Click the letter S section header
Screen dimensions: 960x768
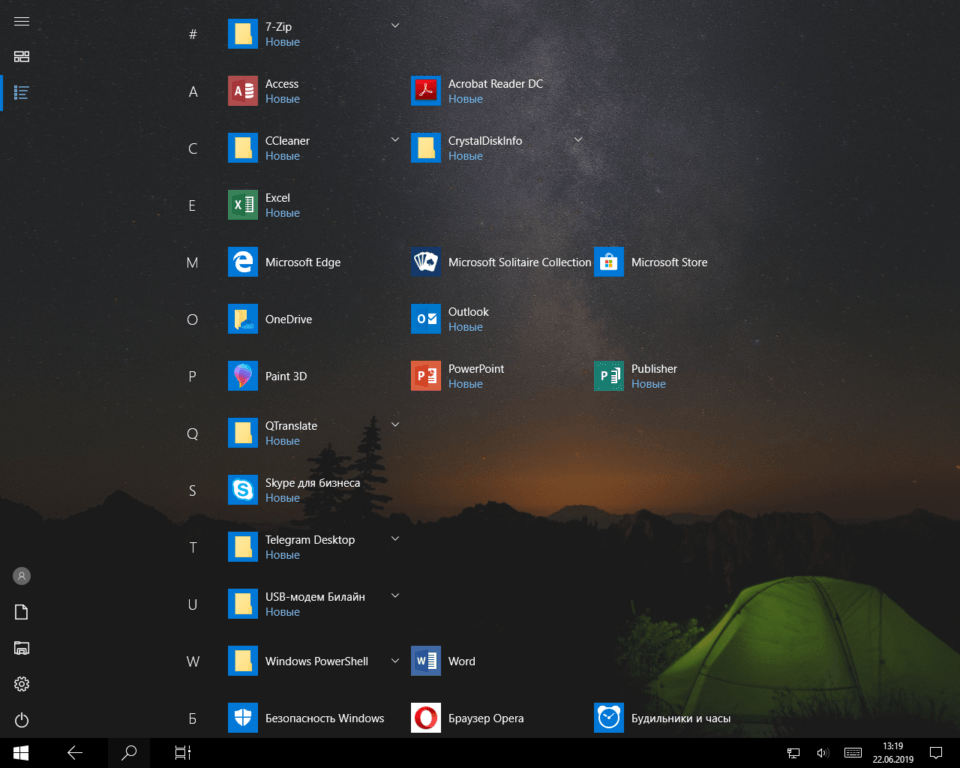click(192, 491)
